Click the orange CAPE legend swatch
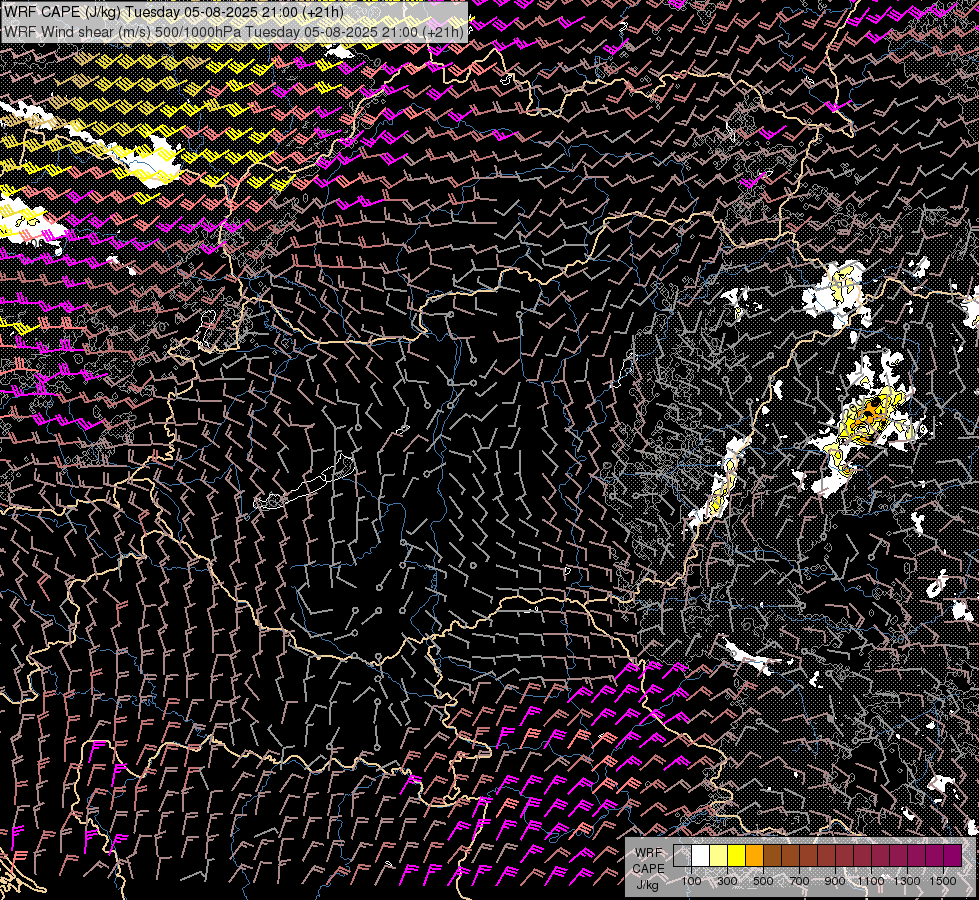 [754, 856]
